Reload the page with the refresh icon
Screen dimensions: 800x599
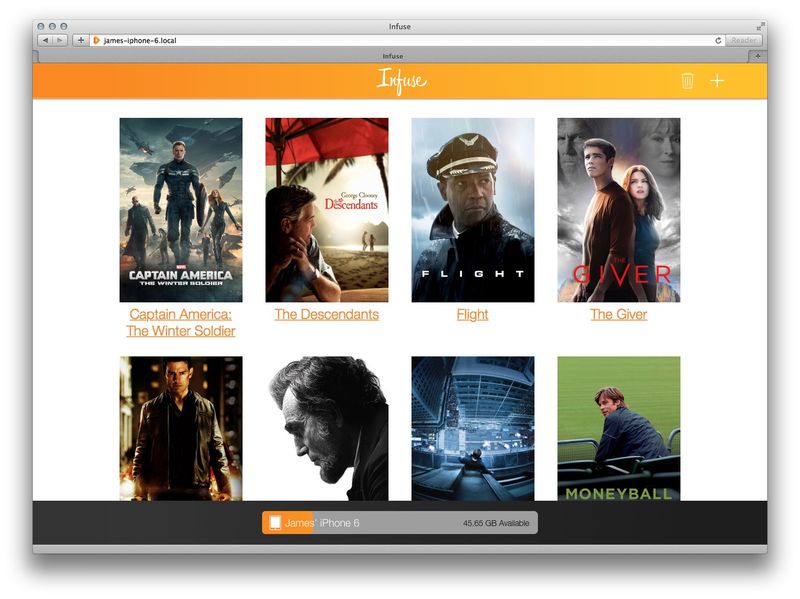tap(718, 40)
